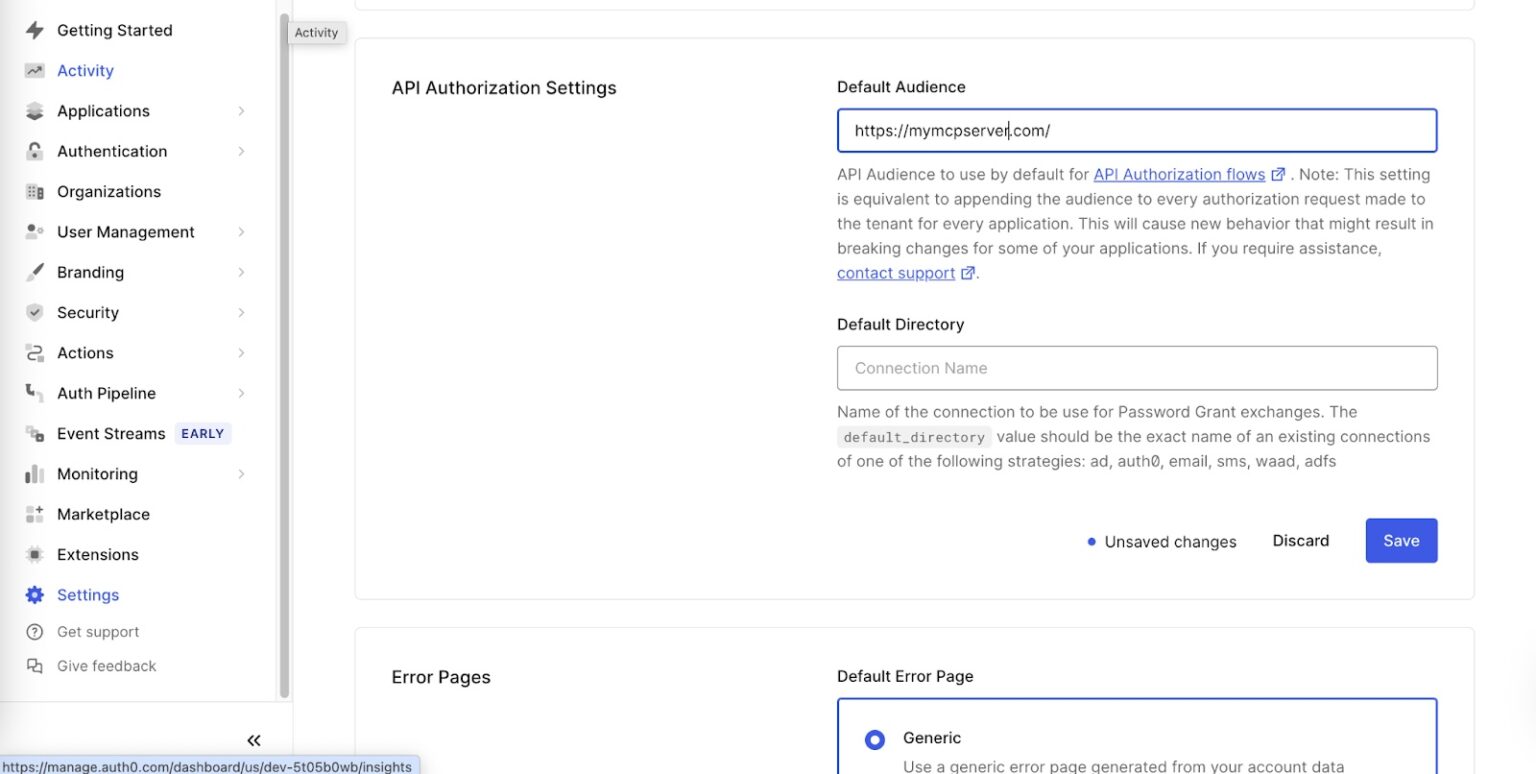Open the external link icon beside contact support

[967, 272]
